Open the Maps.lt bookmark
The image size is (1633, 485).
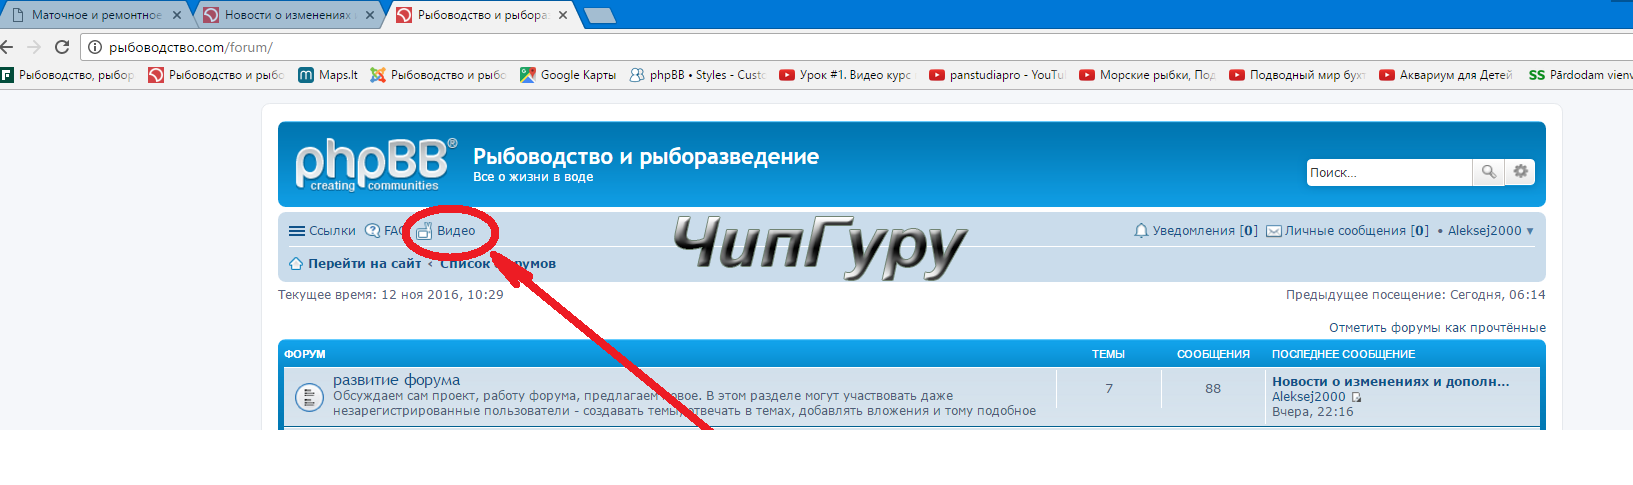coord(328,75)
